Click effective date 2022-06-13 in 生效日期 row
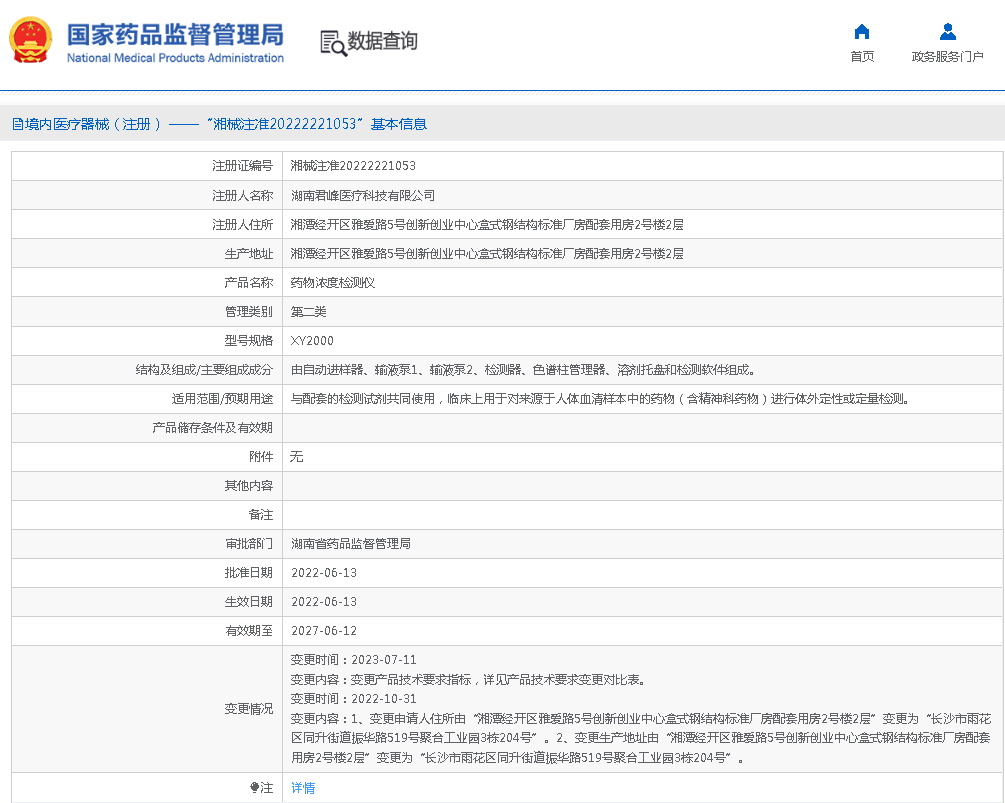Image resolution: width=1005 pixels, height=803 pixels. (x=324, y=602)
